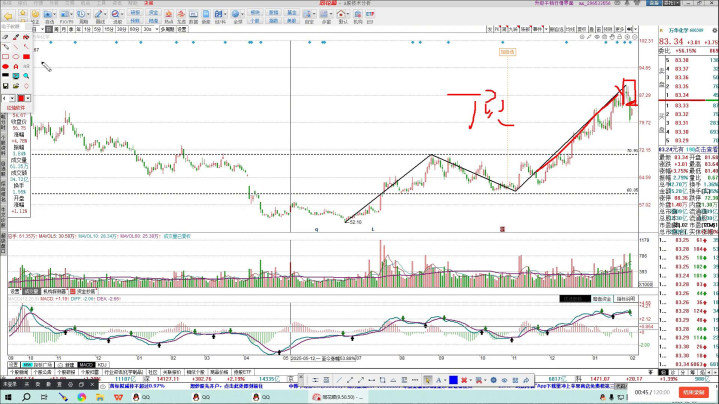Click the yellow back arrow in toolbar
The width and height of the screenshot is (719, 404).
pos(7,16)
